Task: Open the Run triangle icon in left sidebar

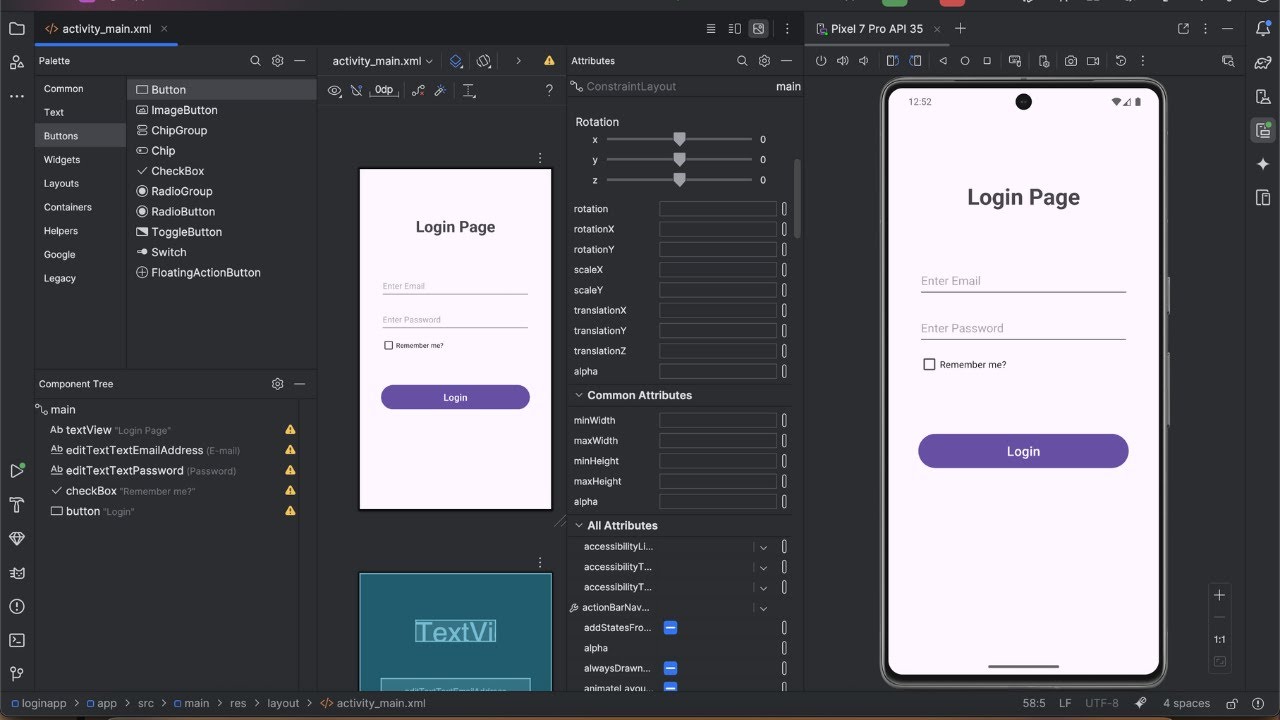Action: (16, 470)
